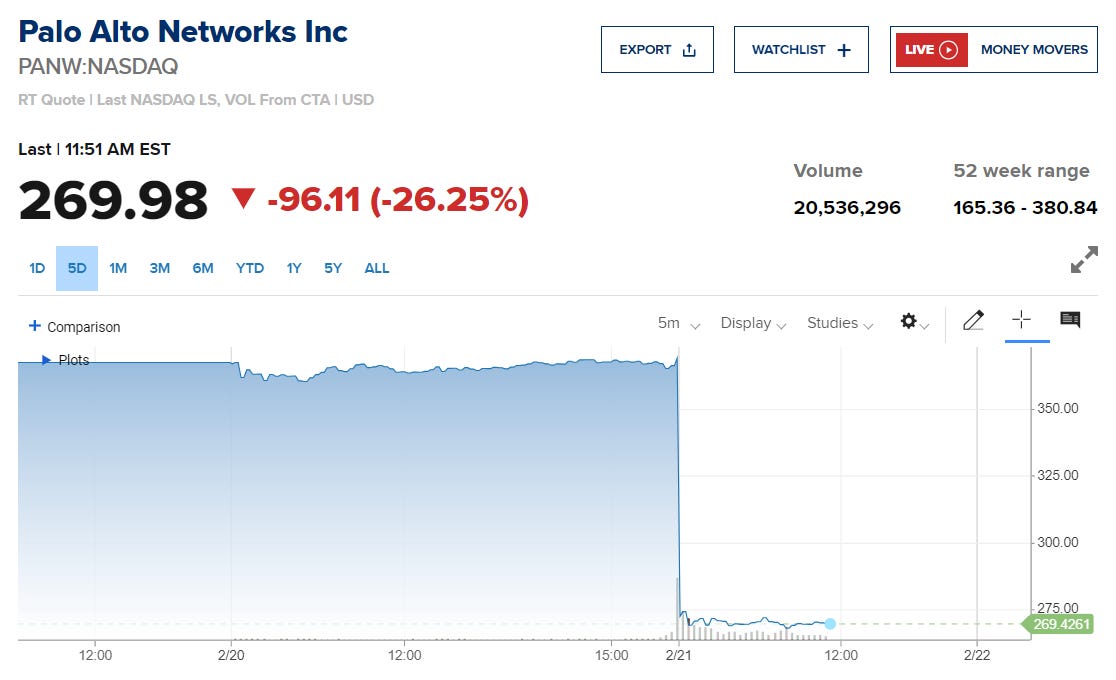Open Money Movers live link
This screenshot has height=680, width=1116.
click(1033, 50)
